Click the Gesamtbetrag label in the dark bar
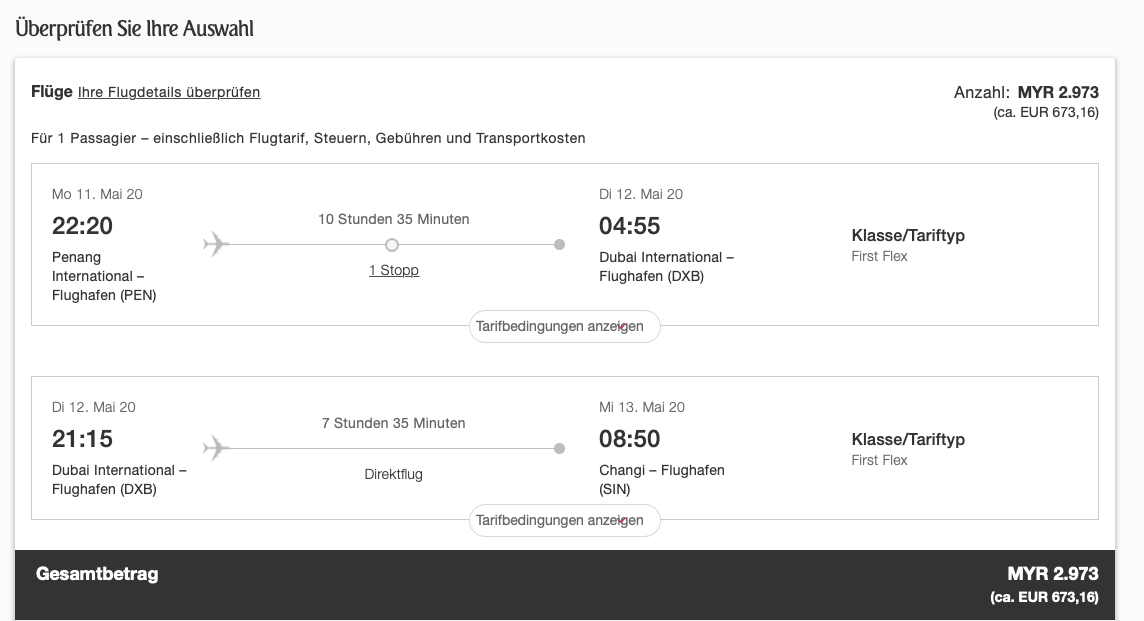 tap(97, 574)
